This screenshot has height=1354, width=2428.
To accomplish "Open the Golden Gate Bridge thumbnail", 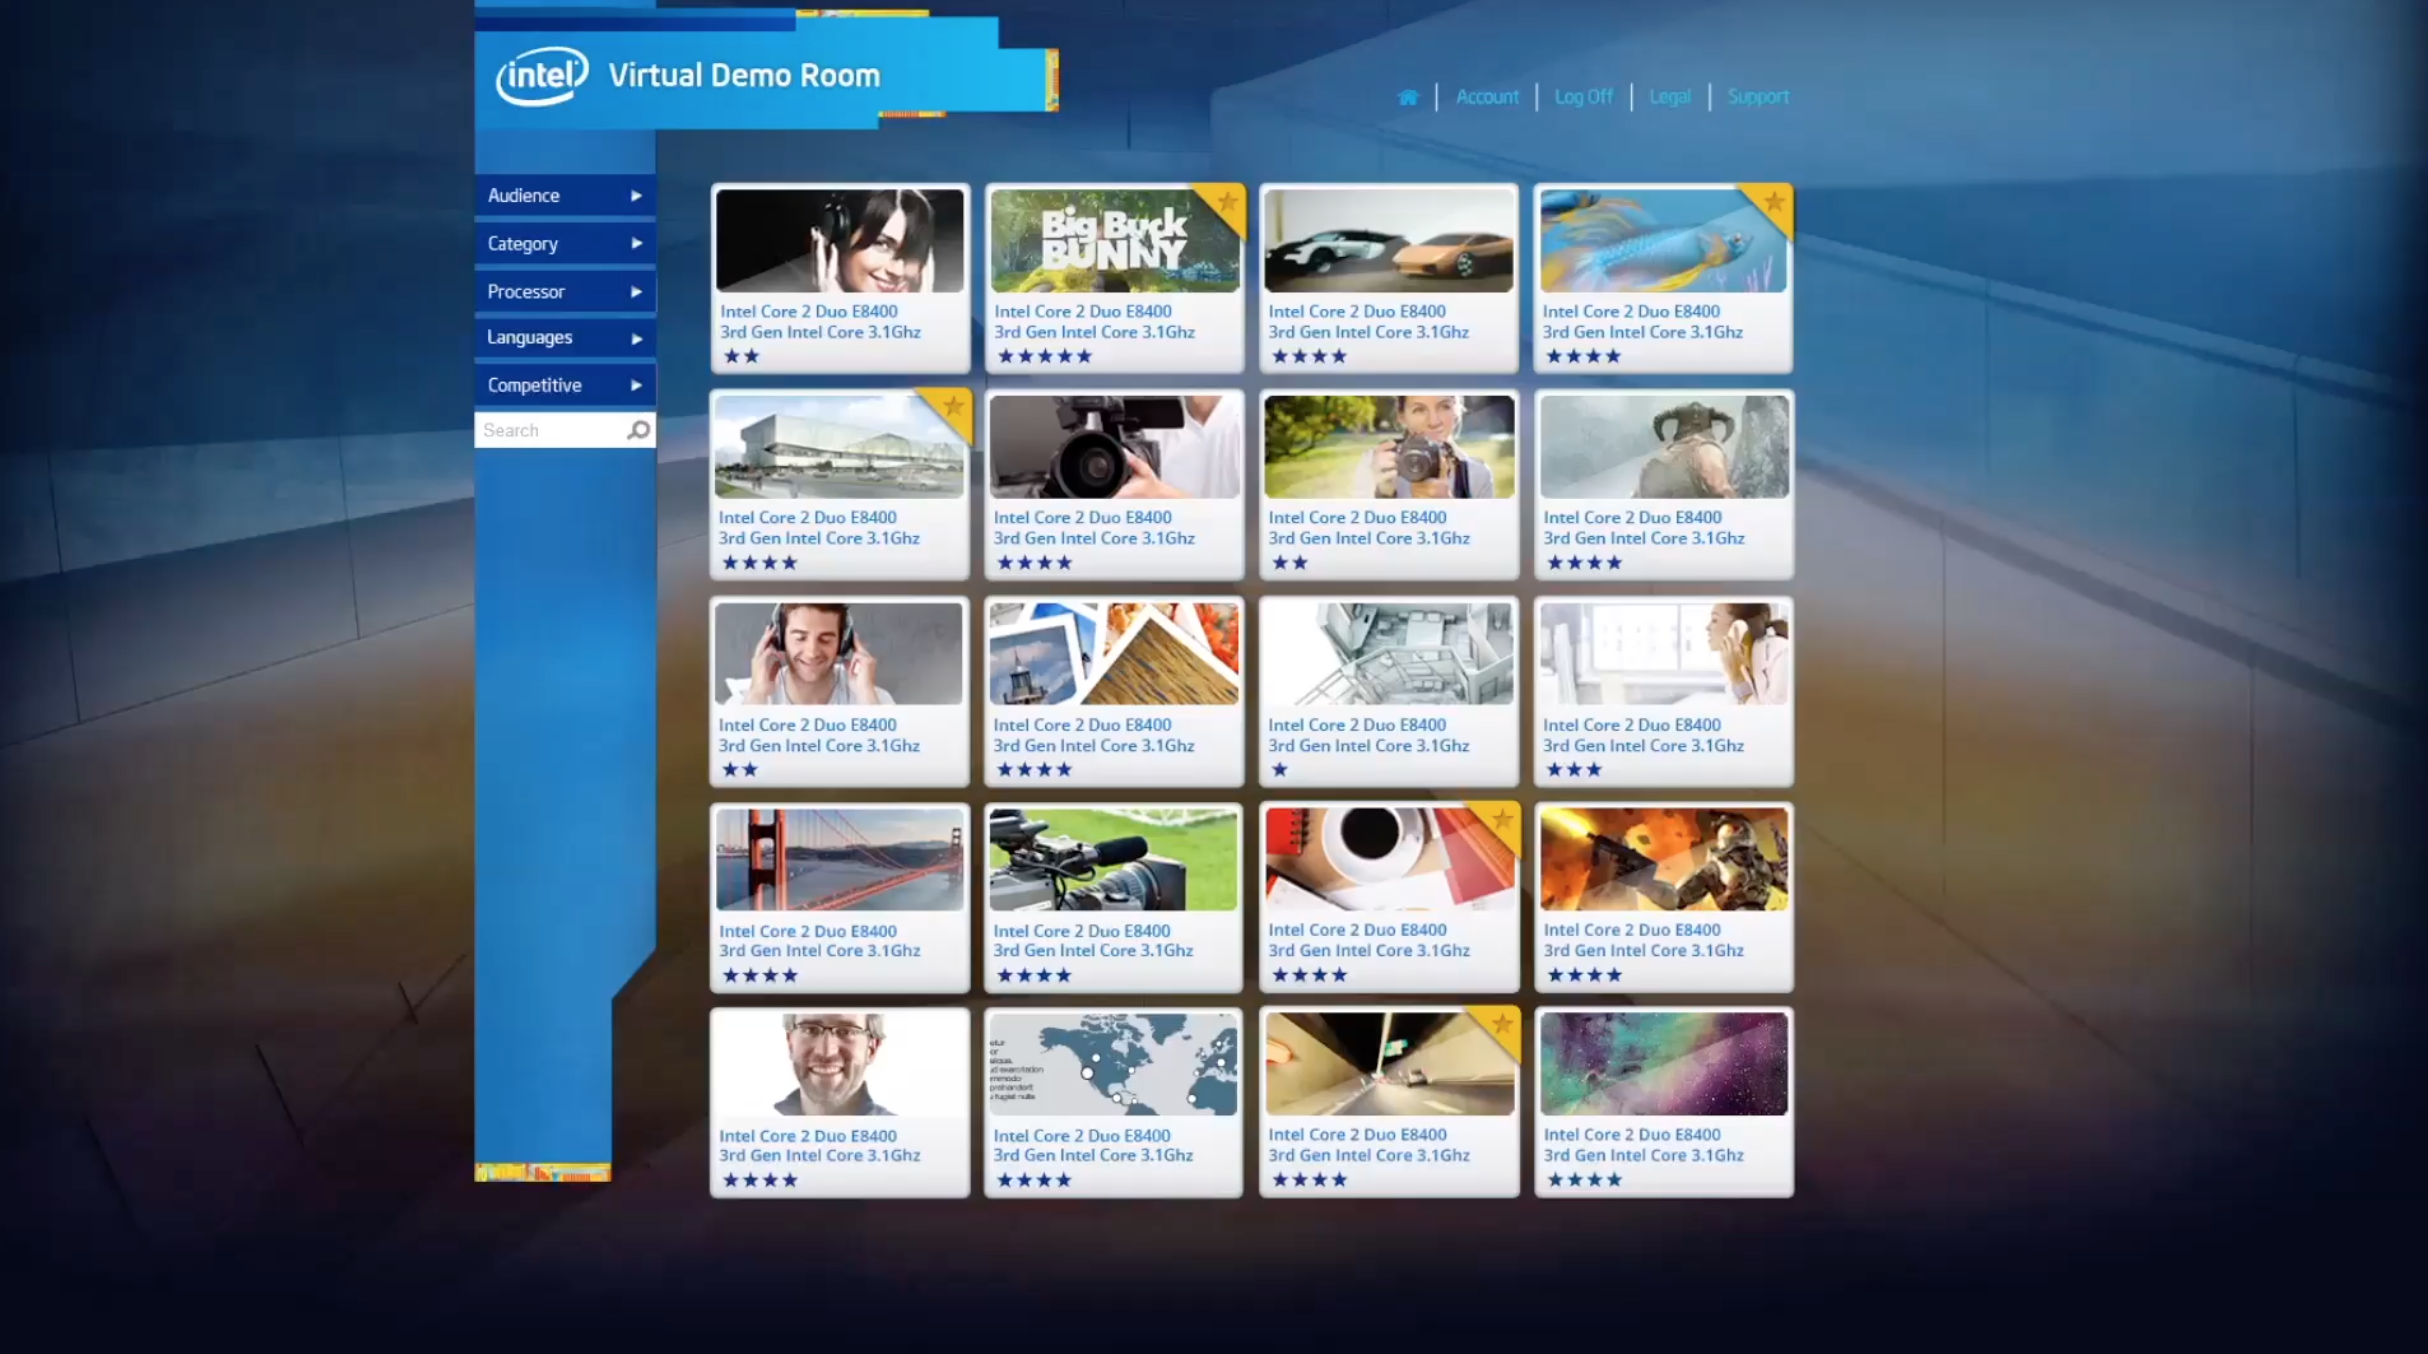I will click(x=839, y=860).
